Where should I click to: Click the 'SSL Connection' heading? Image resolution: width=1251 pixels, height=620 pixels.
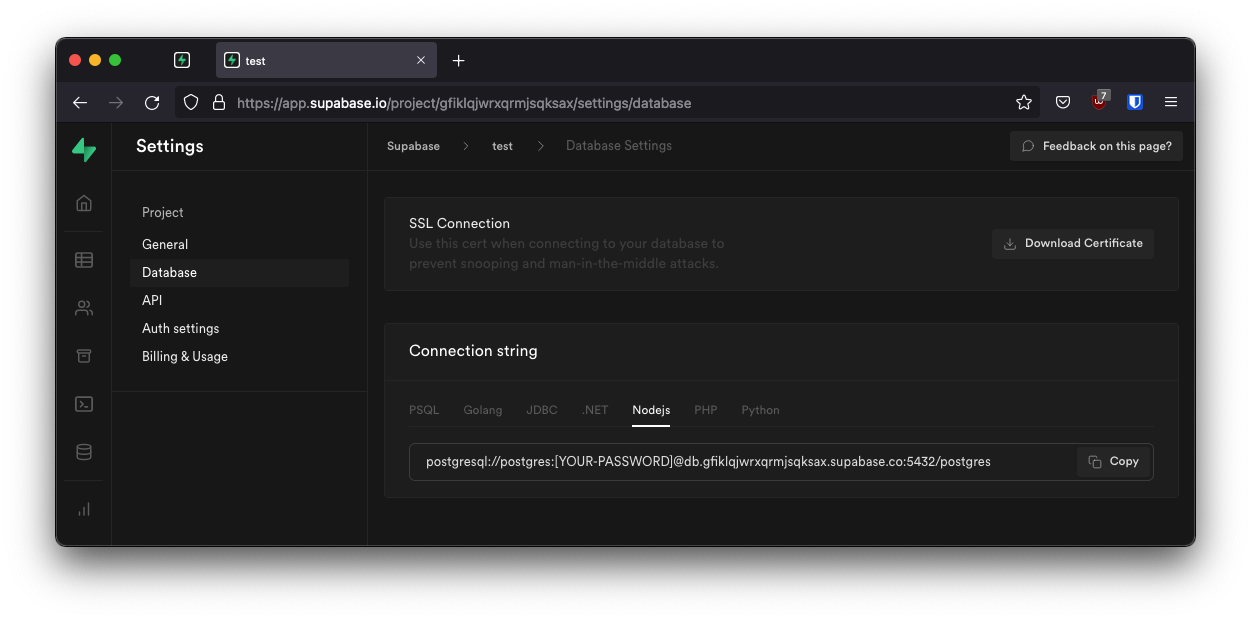[459, 224]
